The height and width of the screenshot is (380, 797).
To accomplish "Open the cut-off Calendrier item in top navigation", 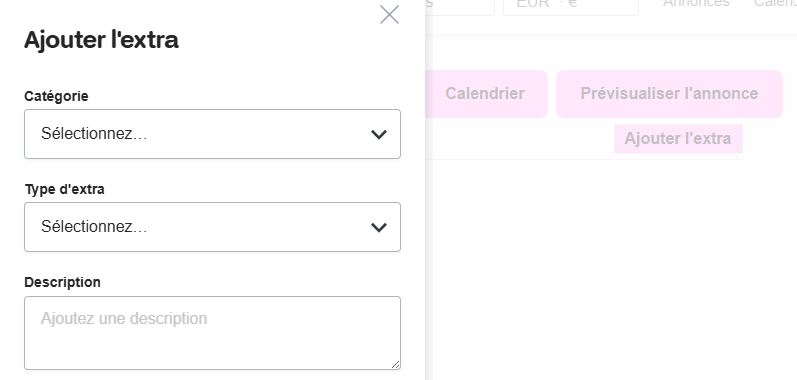I will click(x=775, y=3).
